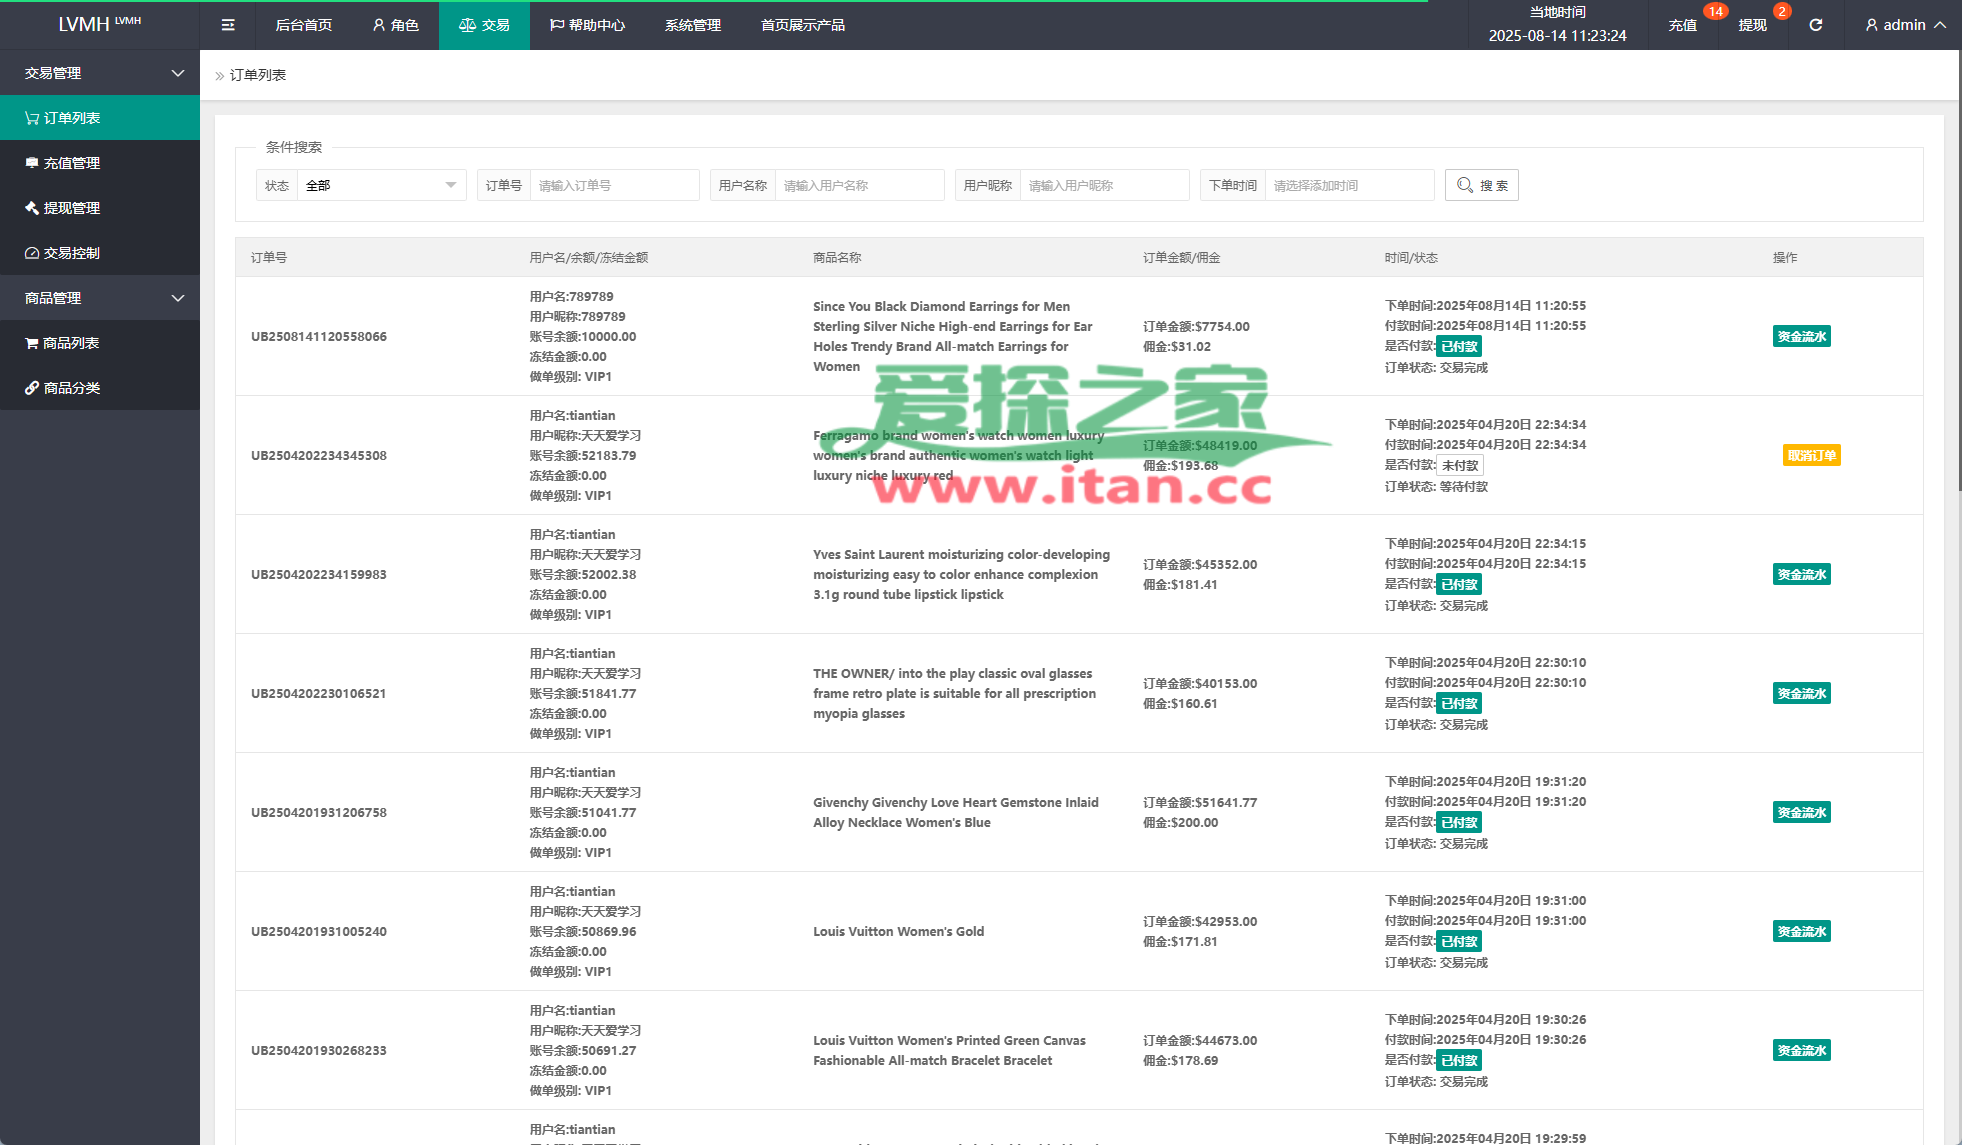The height and width of the screenshot is (1145, 1962).
Task: Click 已付款 badge for order UB2508141120558066
Action: [x=1460, y=346]
